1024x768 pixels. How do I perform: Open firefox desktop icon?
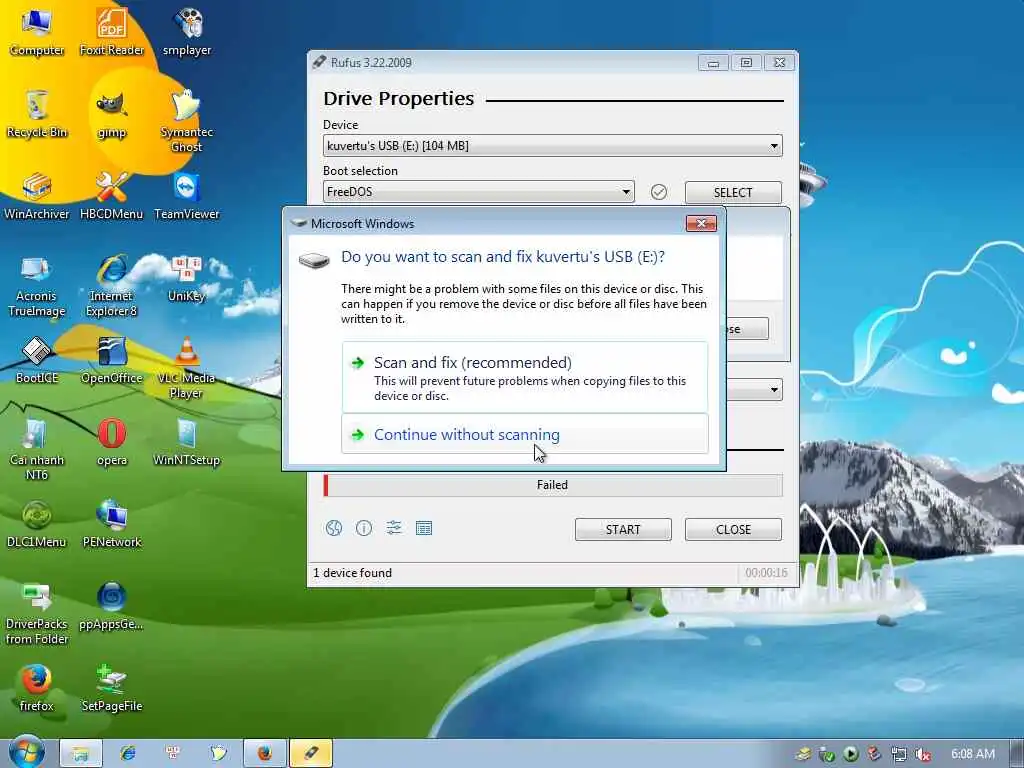tap(37, 688)
